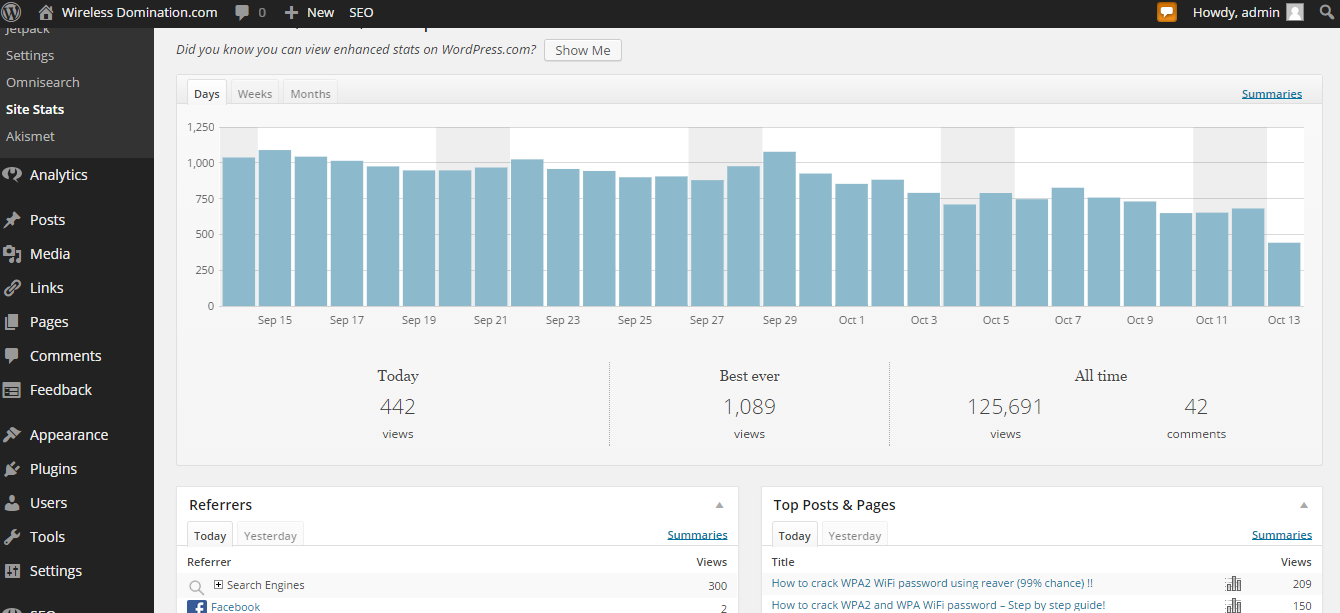
Task: Open the admin bar search magnifier
Action: [x=1327, y=12]
